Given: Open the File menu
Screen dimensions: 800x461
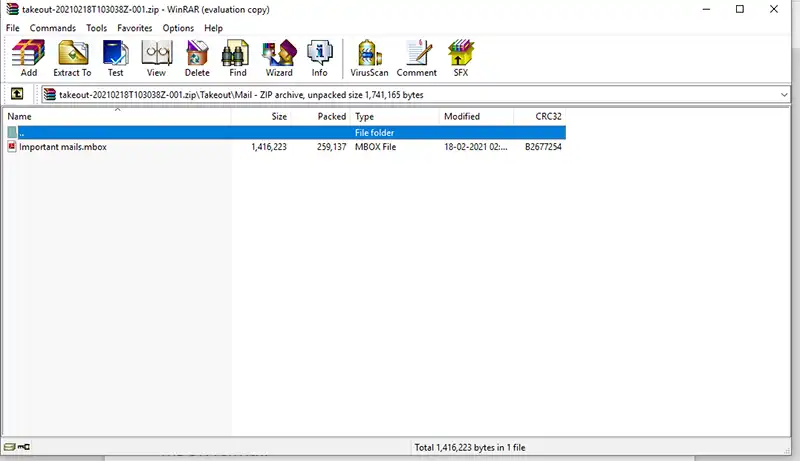Looking at the screenshot, I should 13,28.
